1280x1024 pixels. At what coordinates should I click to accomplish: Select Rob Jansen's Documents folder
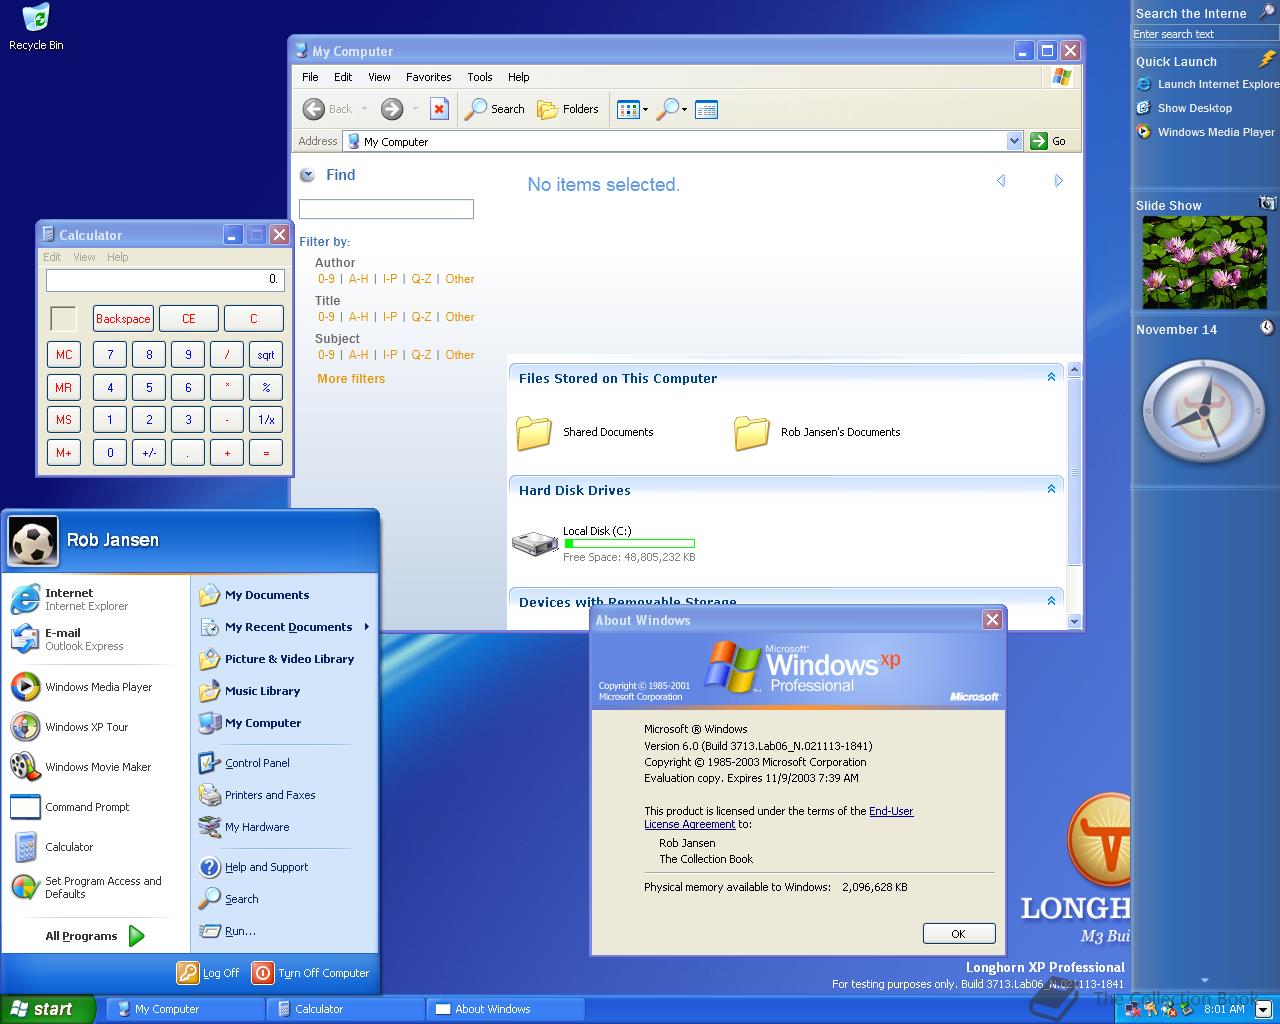tap(817, 432)
